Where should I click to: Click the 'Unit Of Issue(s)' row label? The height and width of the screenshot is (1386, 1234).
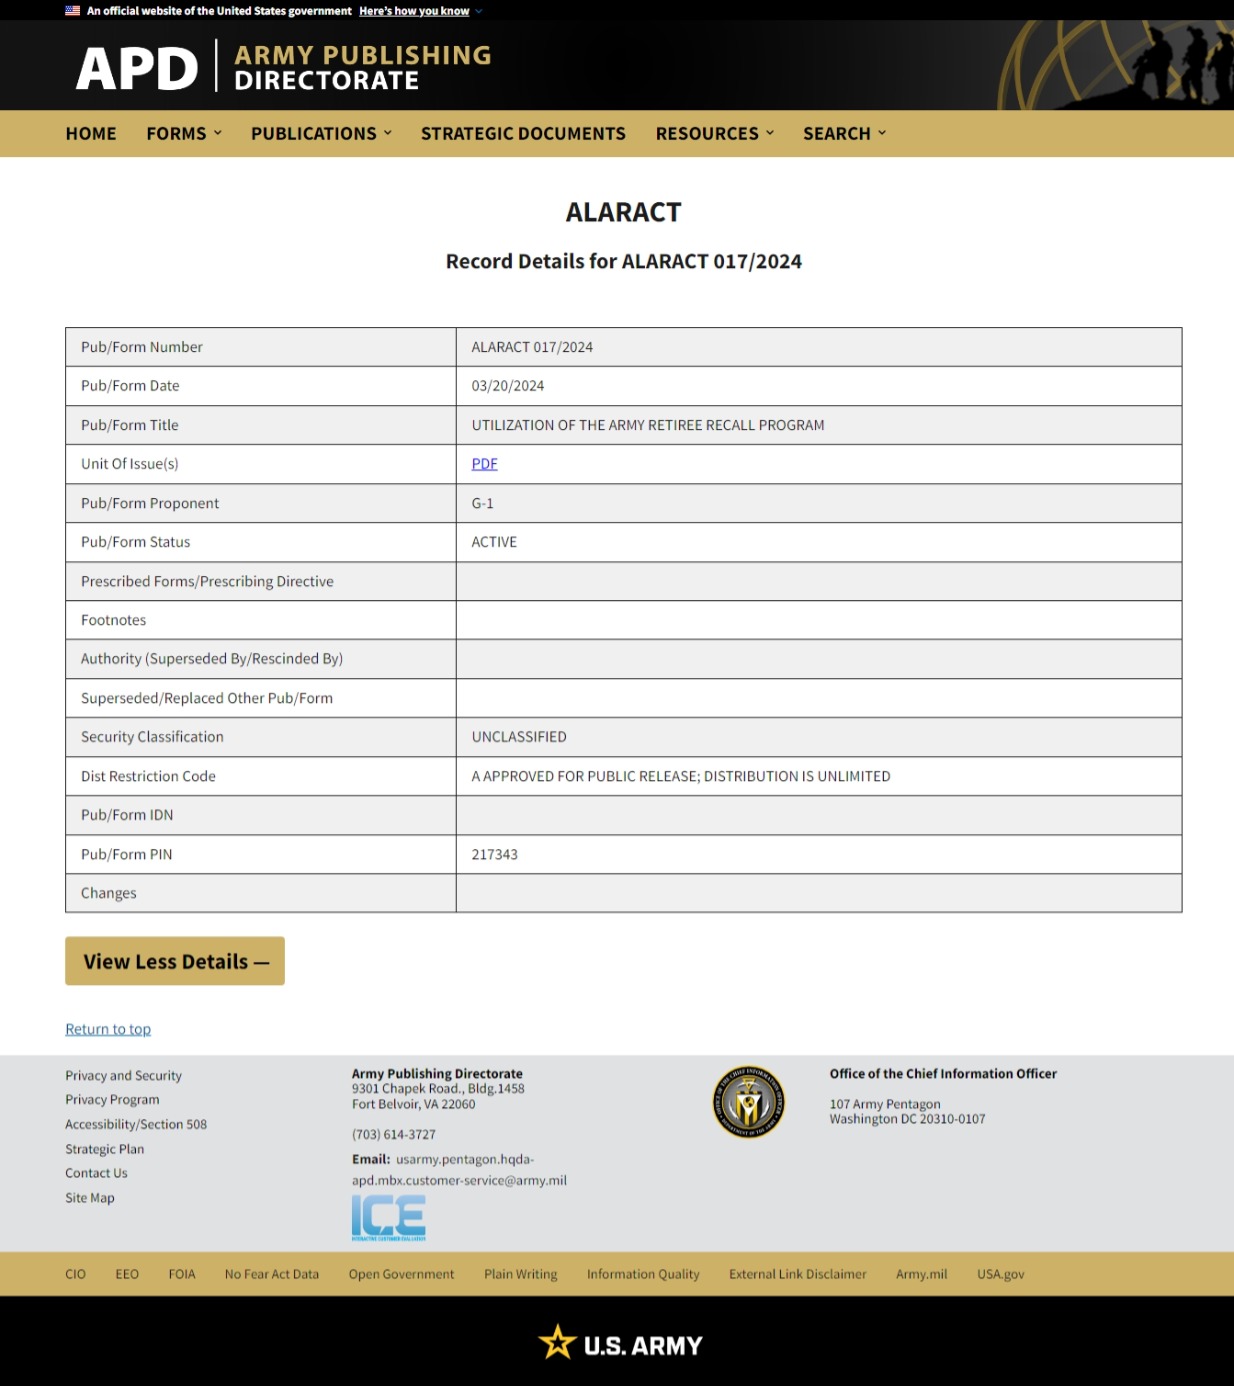point(130,464)
